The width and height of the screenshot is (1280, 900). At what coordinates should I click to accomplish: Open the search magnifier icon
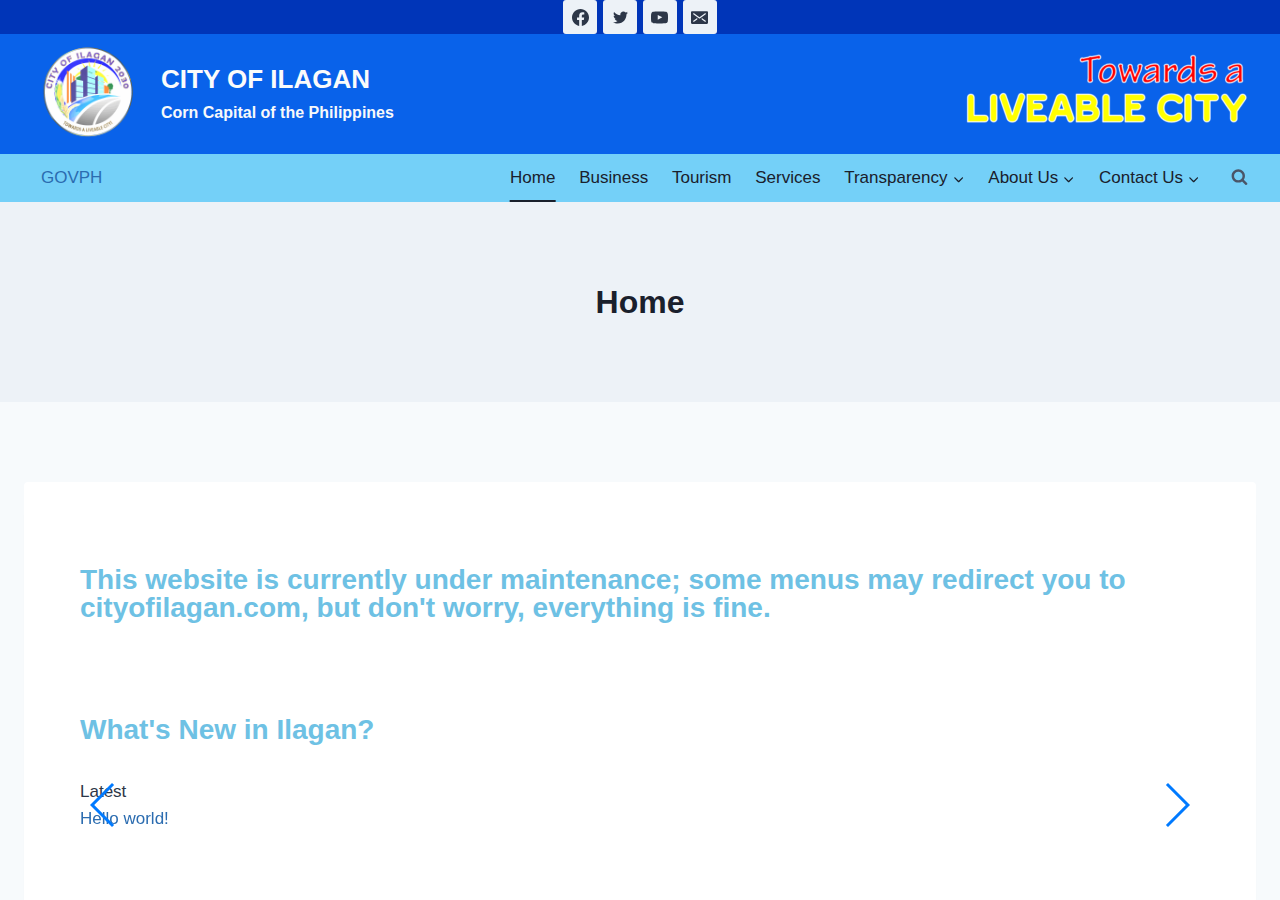[1239, 177]
